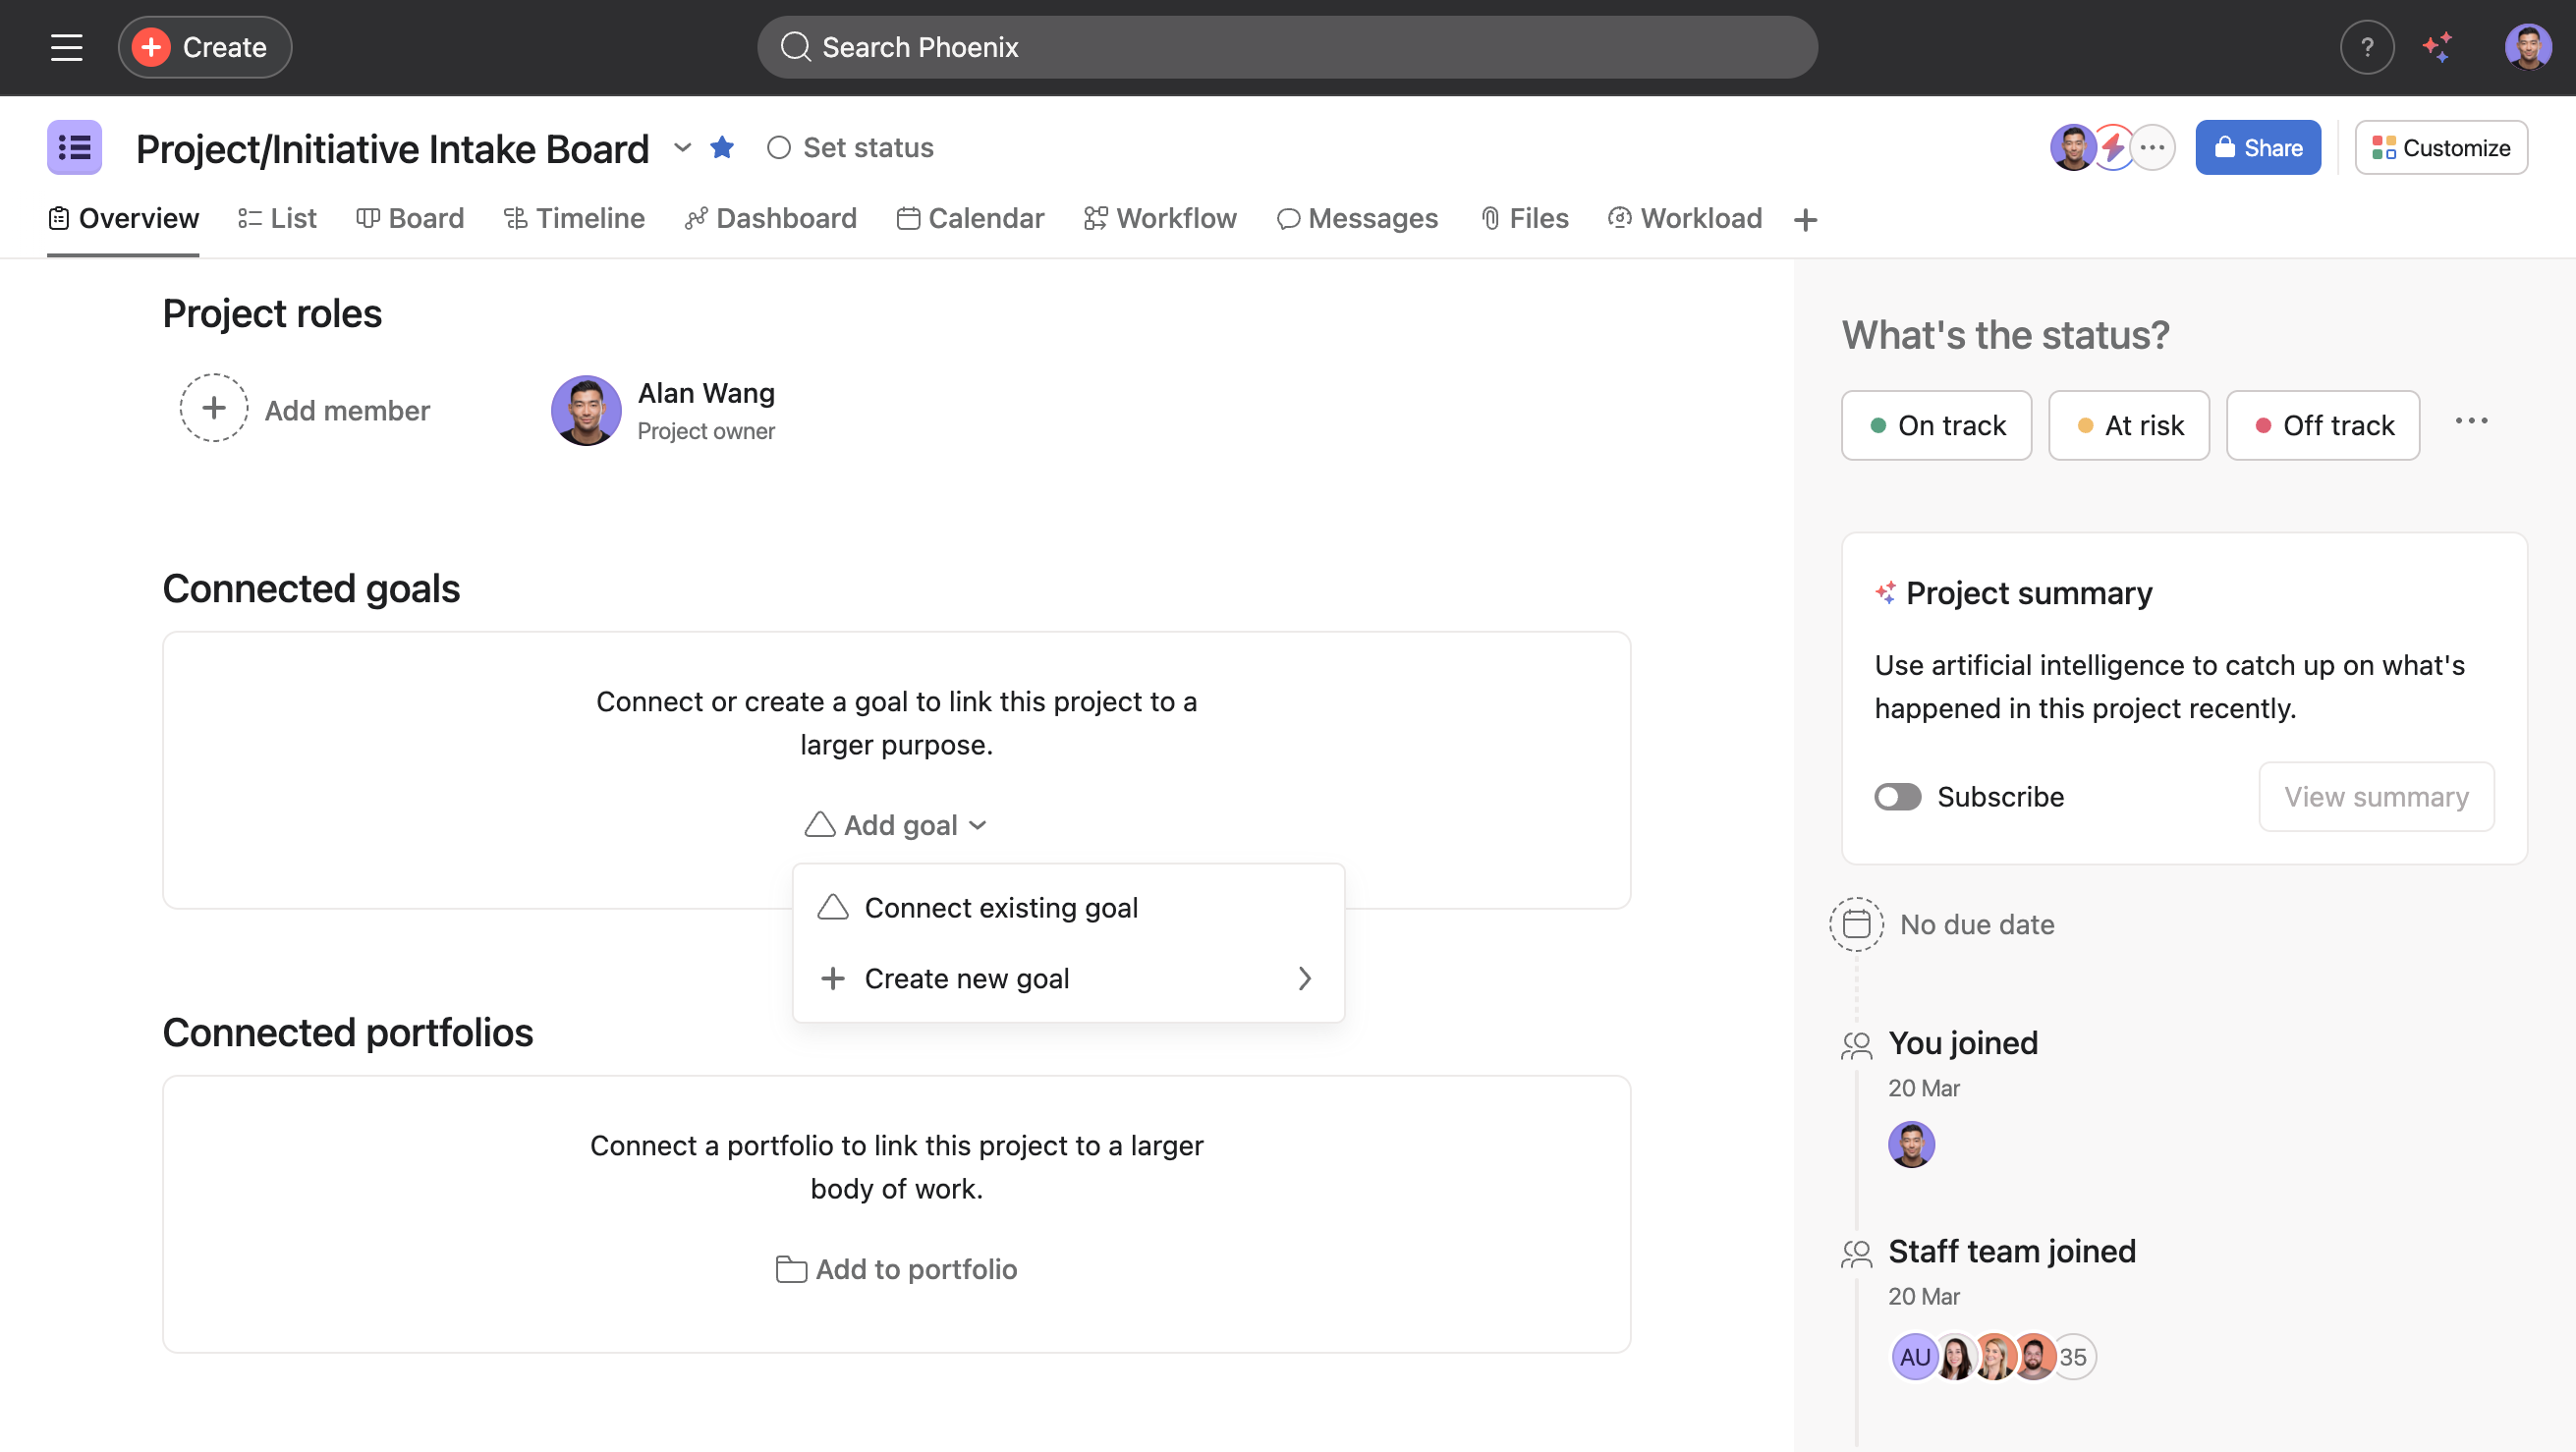Click Add to portfolio link

click(x=896, y=1269)
